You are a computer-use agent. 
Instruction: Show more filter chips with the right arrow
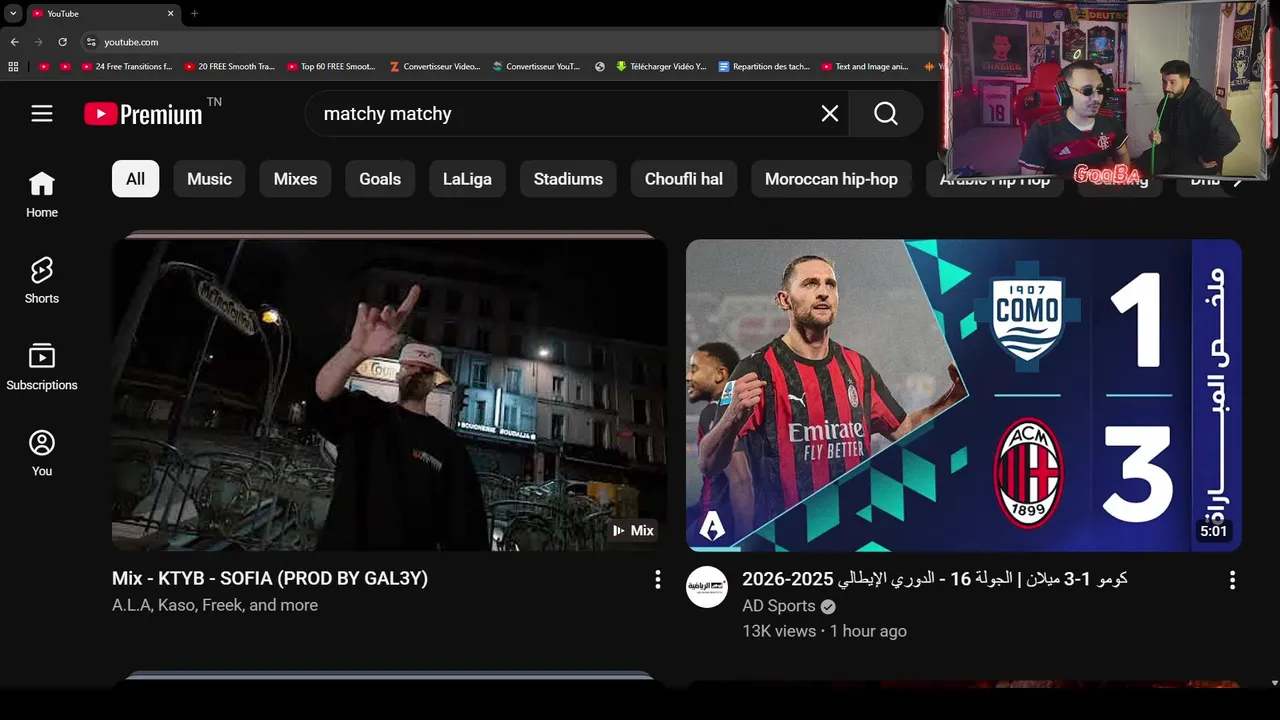[x=1237, y=181]
